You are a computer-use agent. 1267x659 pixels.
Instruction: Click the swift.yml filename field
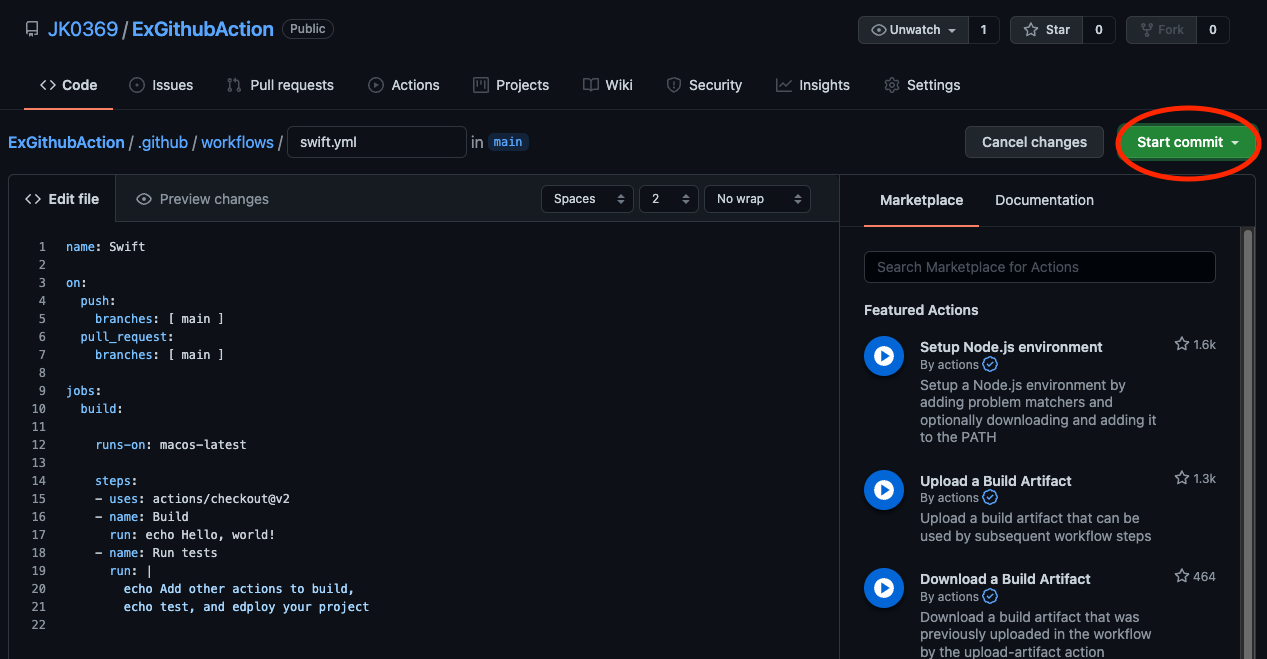377,142
